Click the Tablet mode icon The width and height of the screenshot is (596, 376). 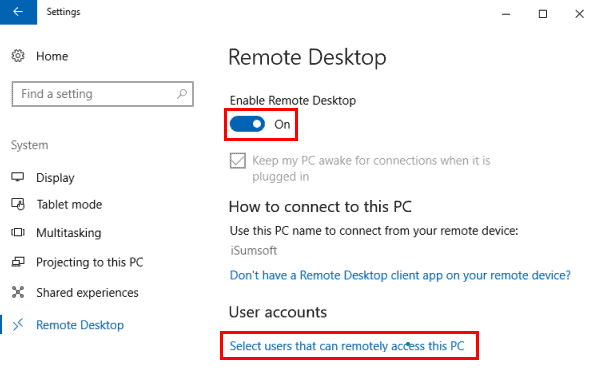18,204
